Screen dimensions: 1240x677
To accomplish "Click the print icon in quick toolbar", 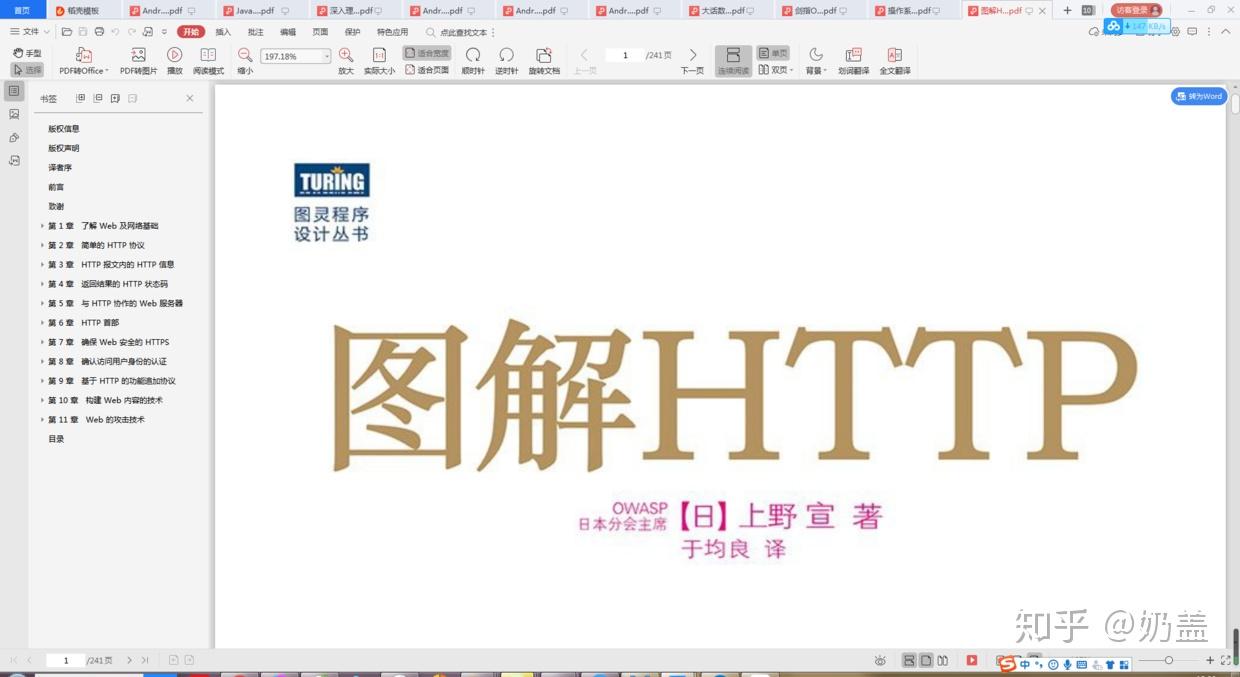I will pos(99,32).
